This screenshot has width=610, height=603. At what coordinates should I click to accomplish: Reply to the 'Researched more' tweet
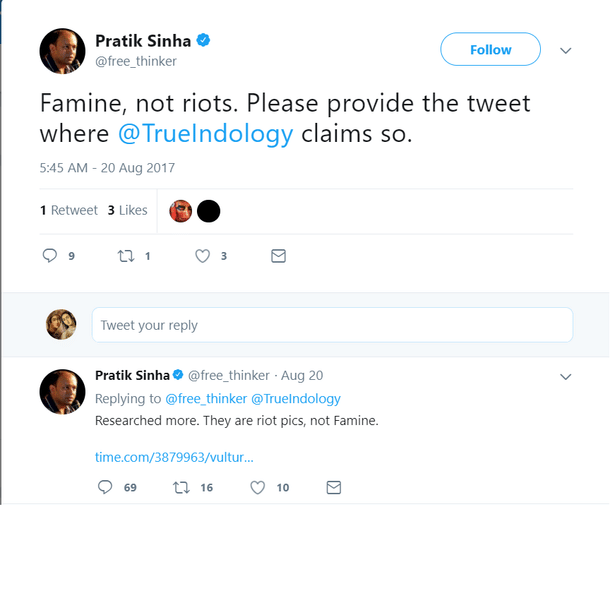click(x=105, y=487)
